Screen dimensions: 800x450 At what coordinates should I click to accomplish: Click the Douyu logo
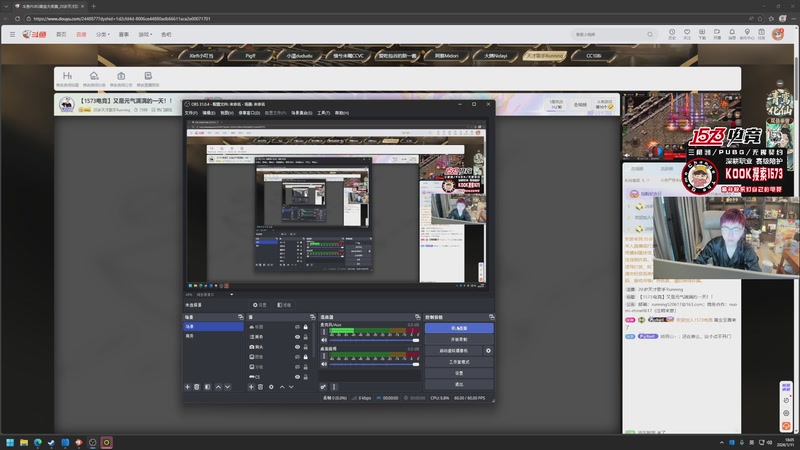coord(34,34)
